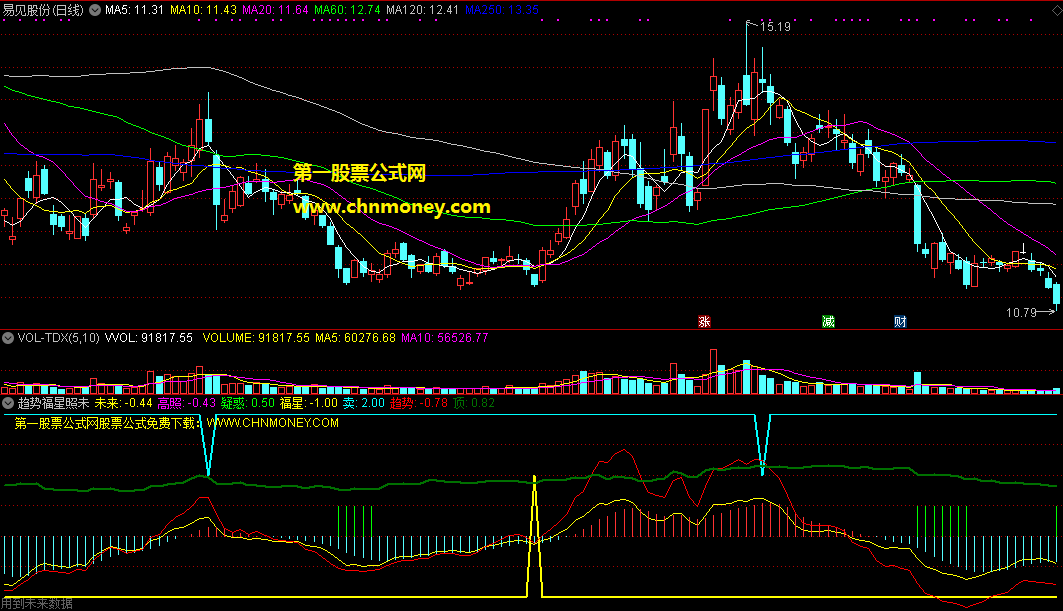Image resolution: width=1063 pixels, height=611 pixels.
Task: Select the 趋势福星照未 indicator name
Action: pos(54,403)
